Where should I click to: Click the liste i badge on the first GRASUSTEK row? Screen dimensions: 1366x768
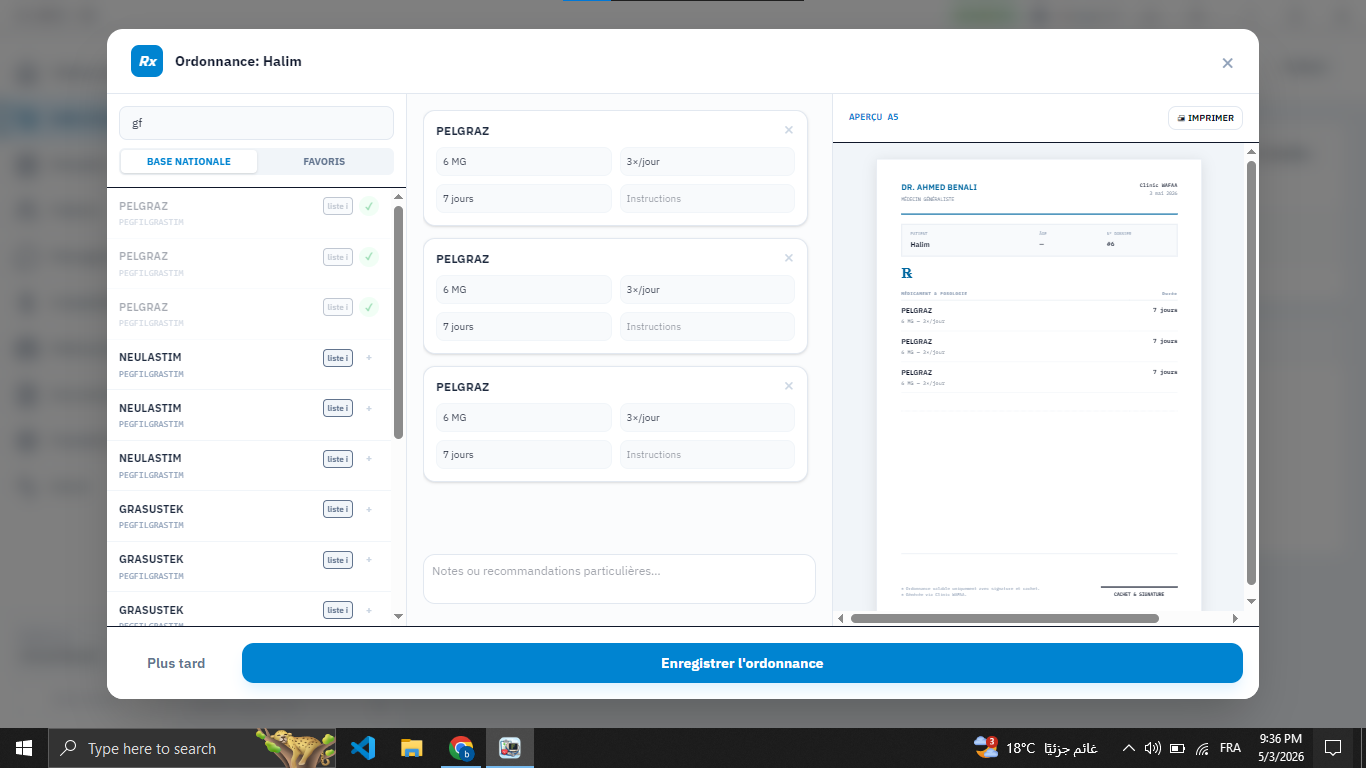pos(338,509)
